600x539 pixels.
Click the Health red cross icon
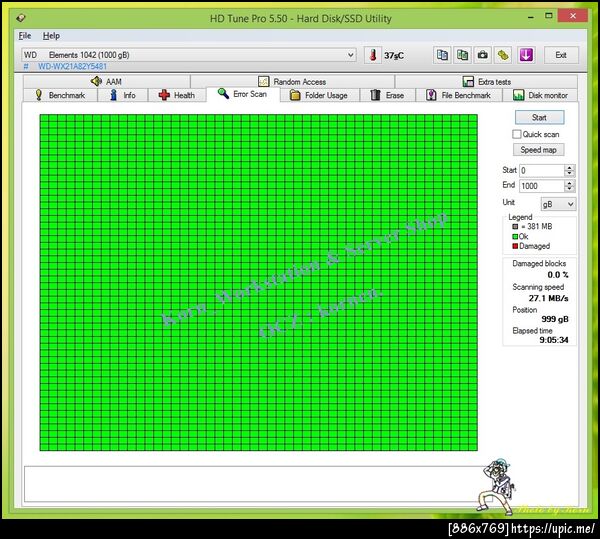click(164, 95)
